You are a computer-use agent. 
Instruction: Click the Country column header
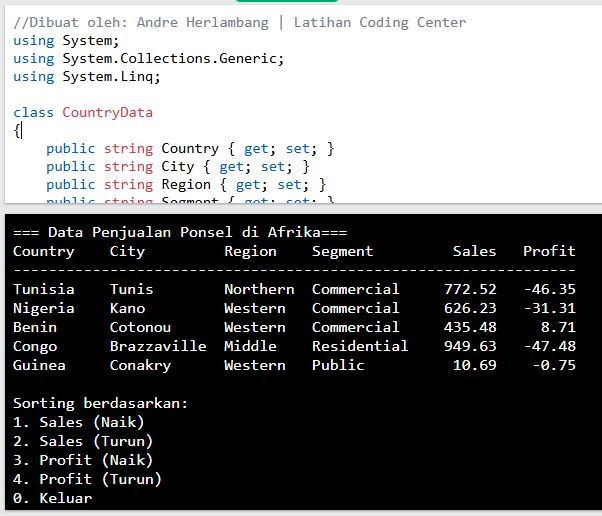tap(43, 251)
